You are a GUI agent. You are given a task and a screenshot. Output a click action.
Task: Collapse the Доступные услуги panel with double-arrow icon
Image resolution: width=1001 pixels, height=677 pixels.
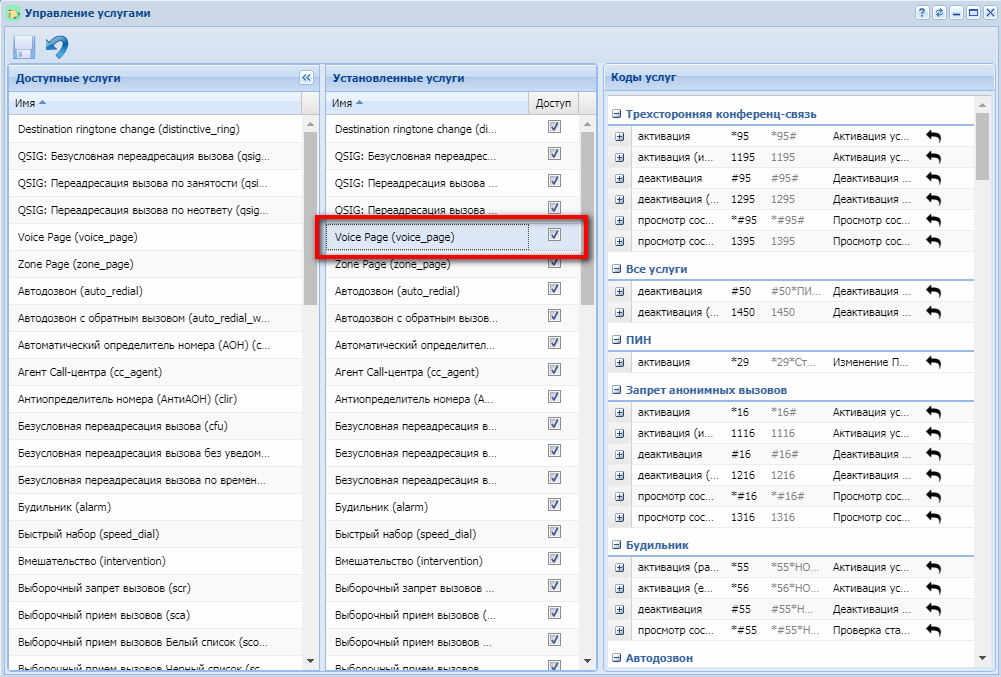click(306, 77)
